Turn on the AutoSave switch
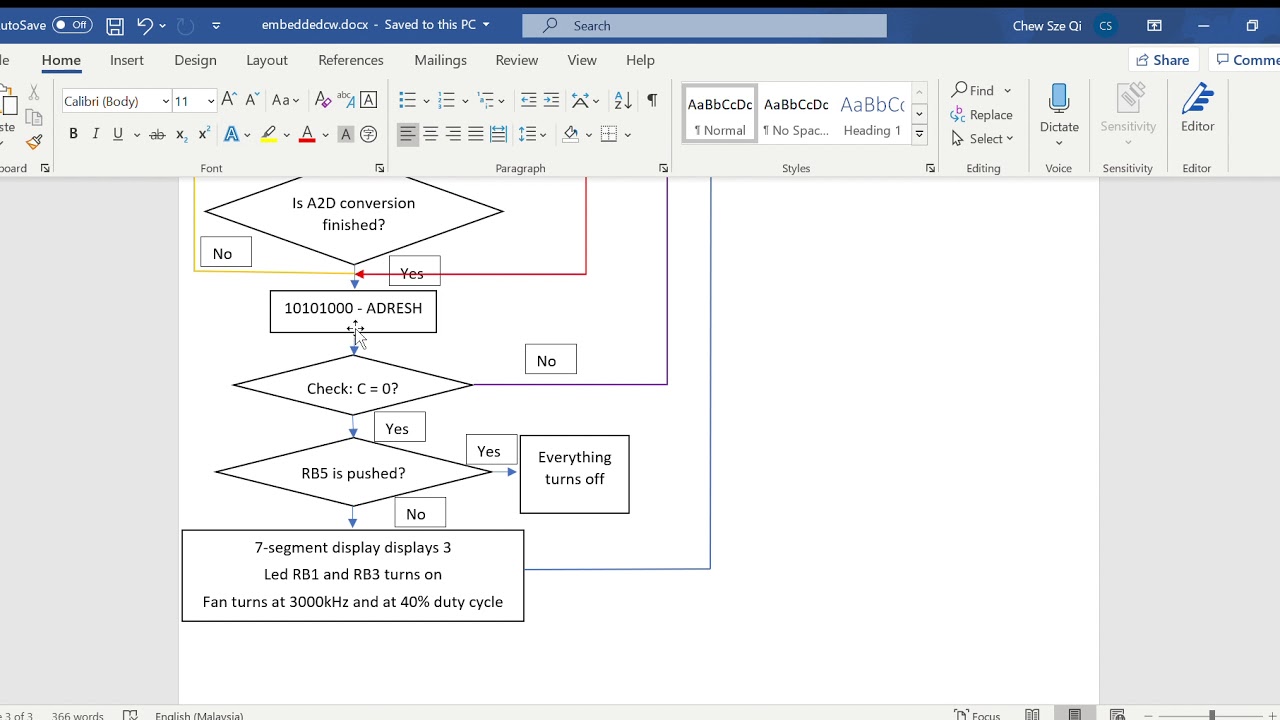 (72, 25)
